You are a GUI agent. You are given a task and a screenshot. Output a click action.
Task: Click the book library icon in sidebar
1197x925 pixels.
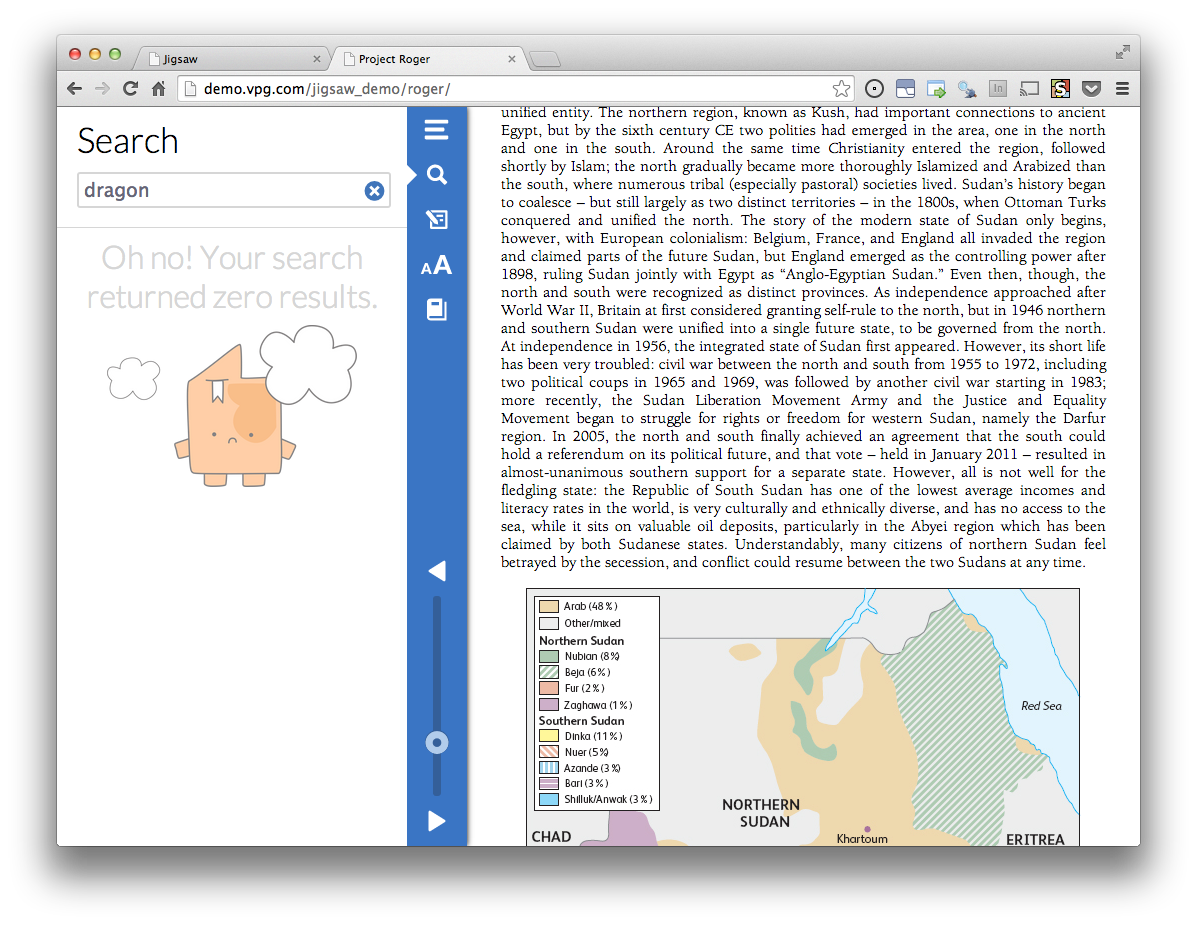pyautogui.click(x=436, y=310)
